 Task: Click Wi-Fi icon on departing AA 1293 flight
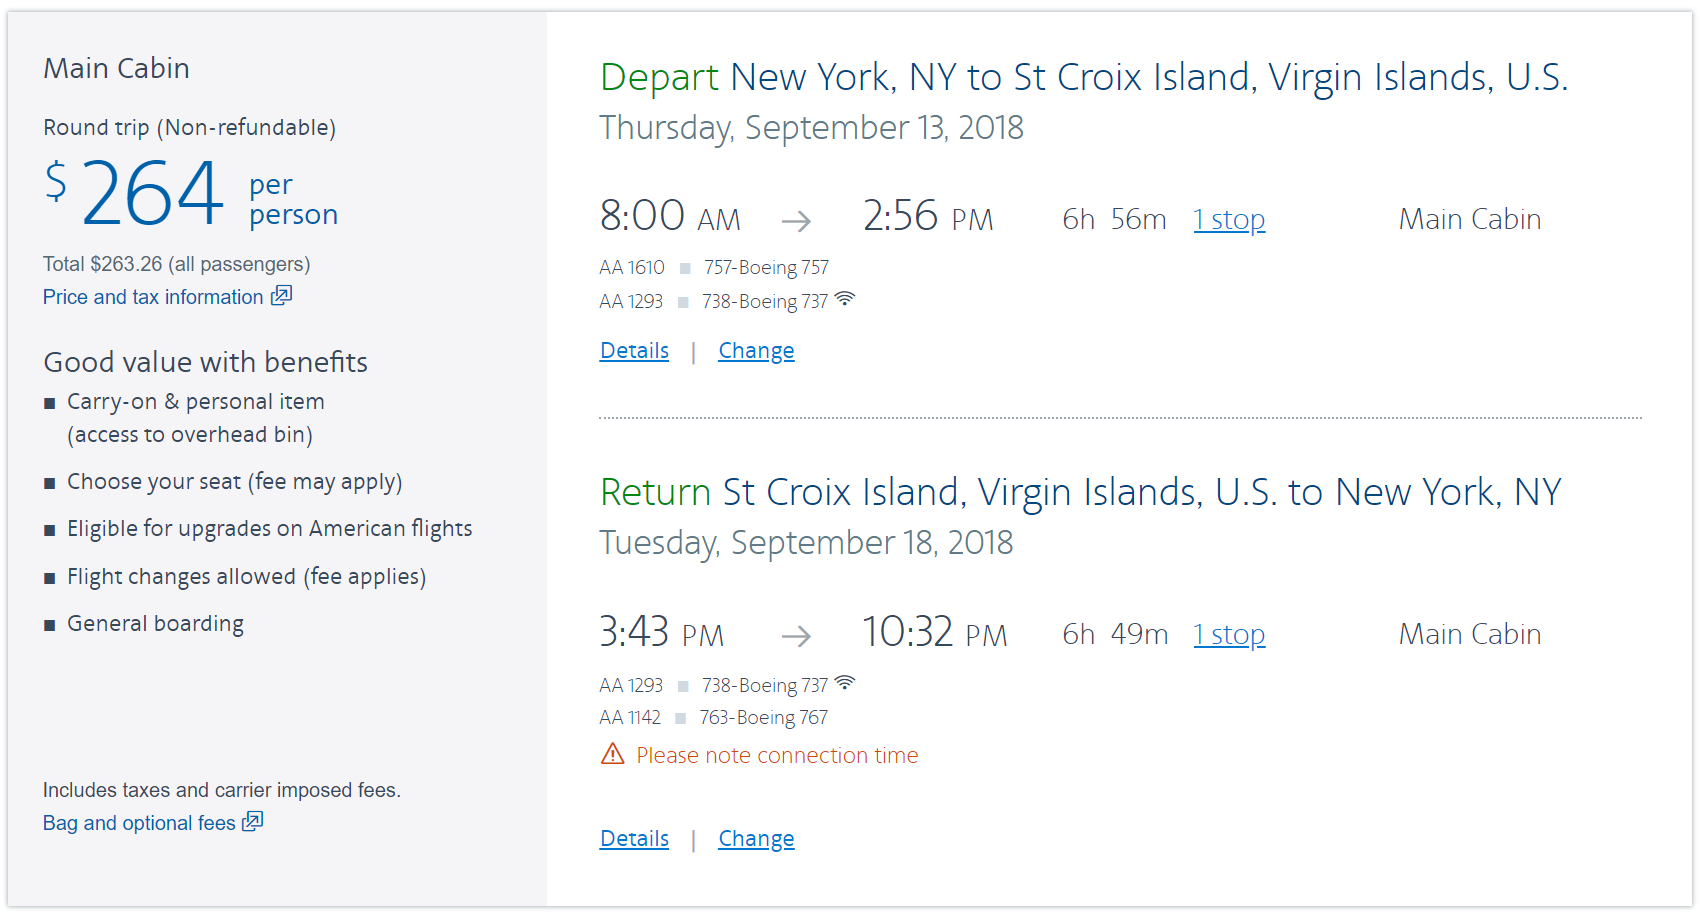845,299
